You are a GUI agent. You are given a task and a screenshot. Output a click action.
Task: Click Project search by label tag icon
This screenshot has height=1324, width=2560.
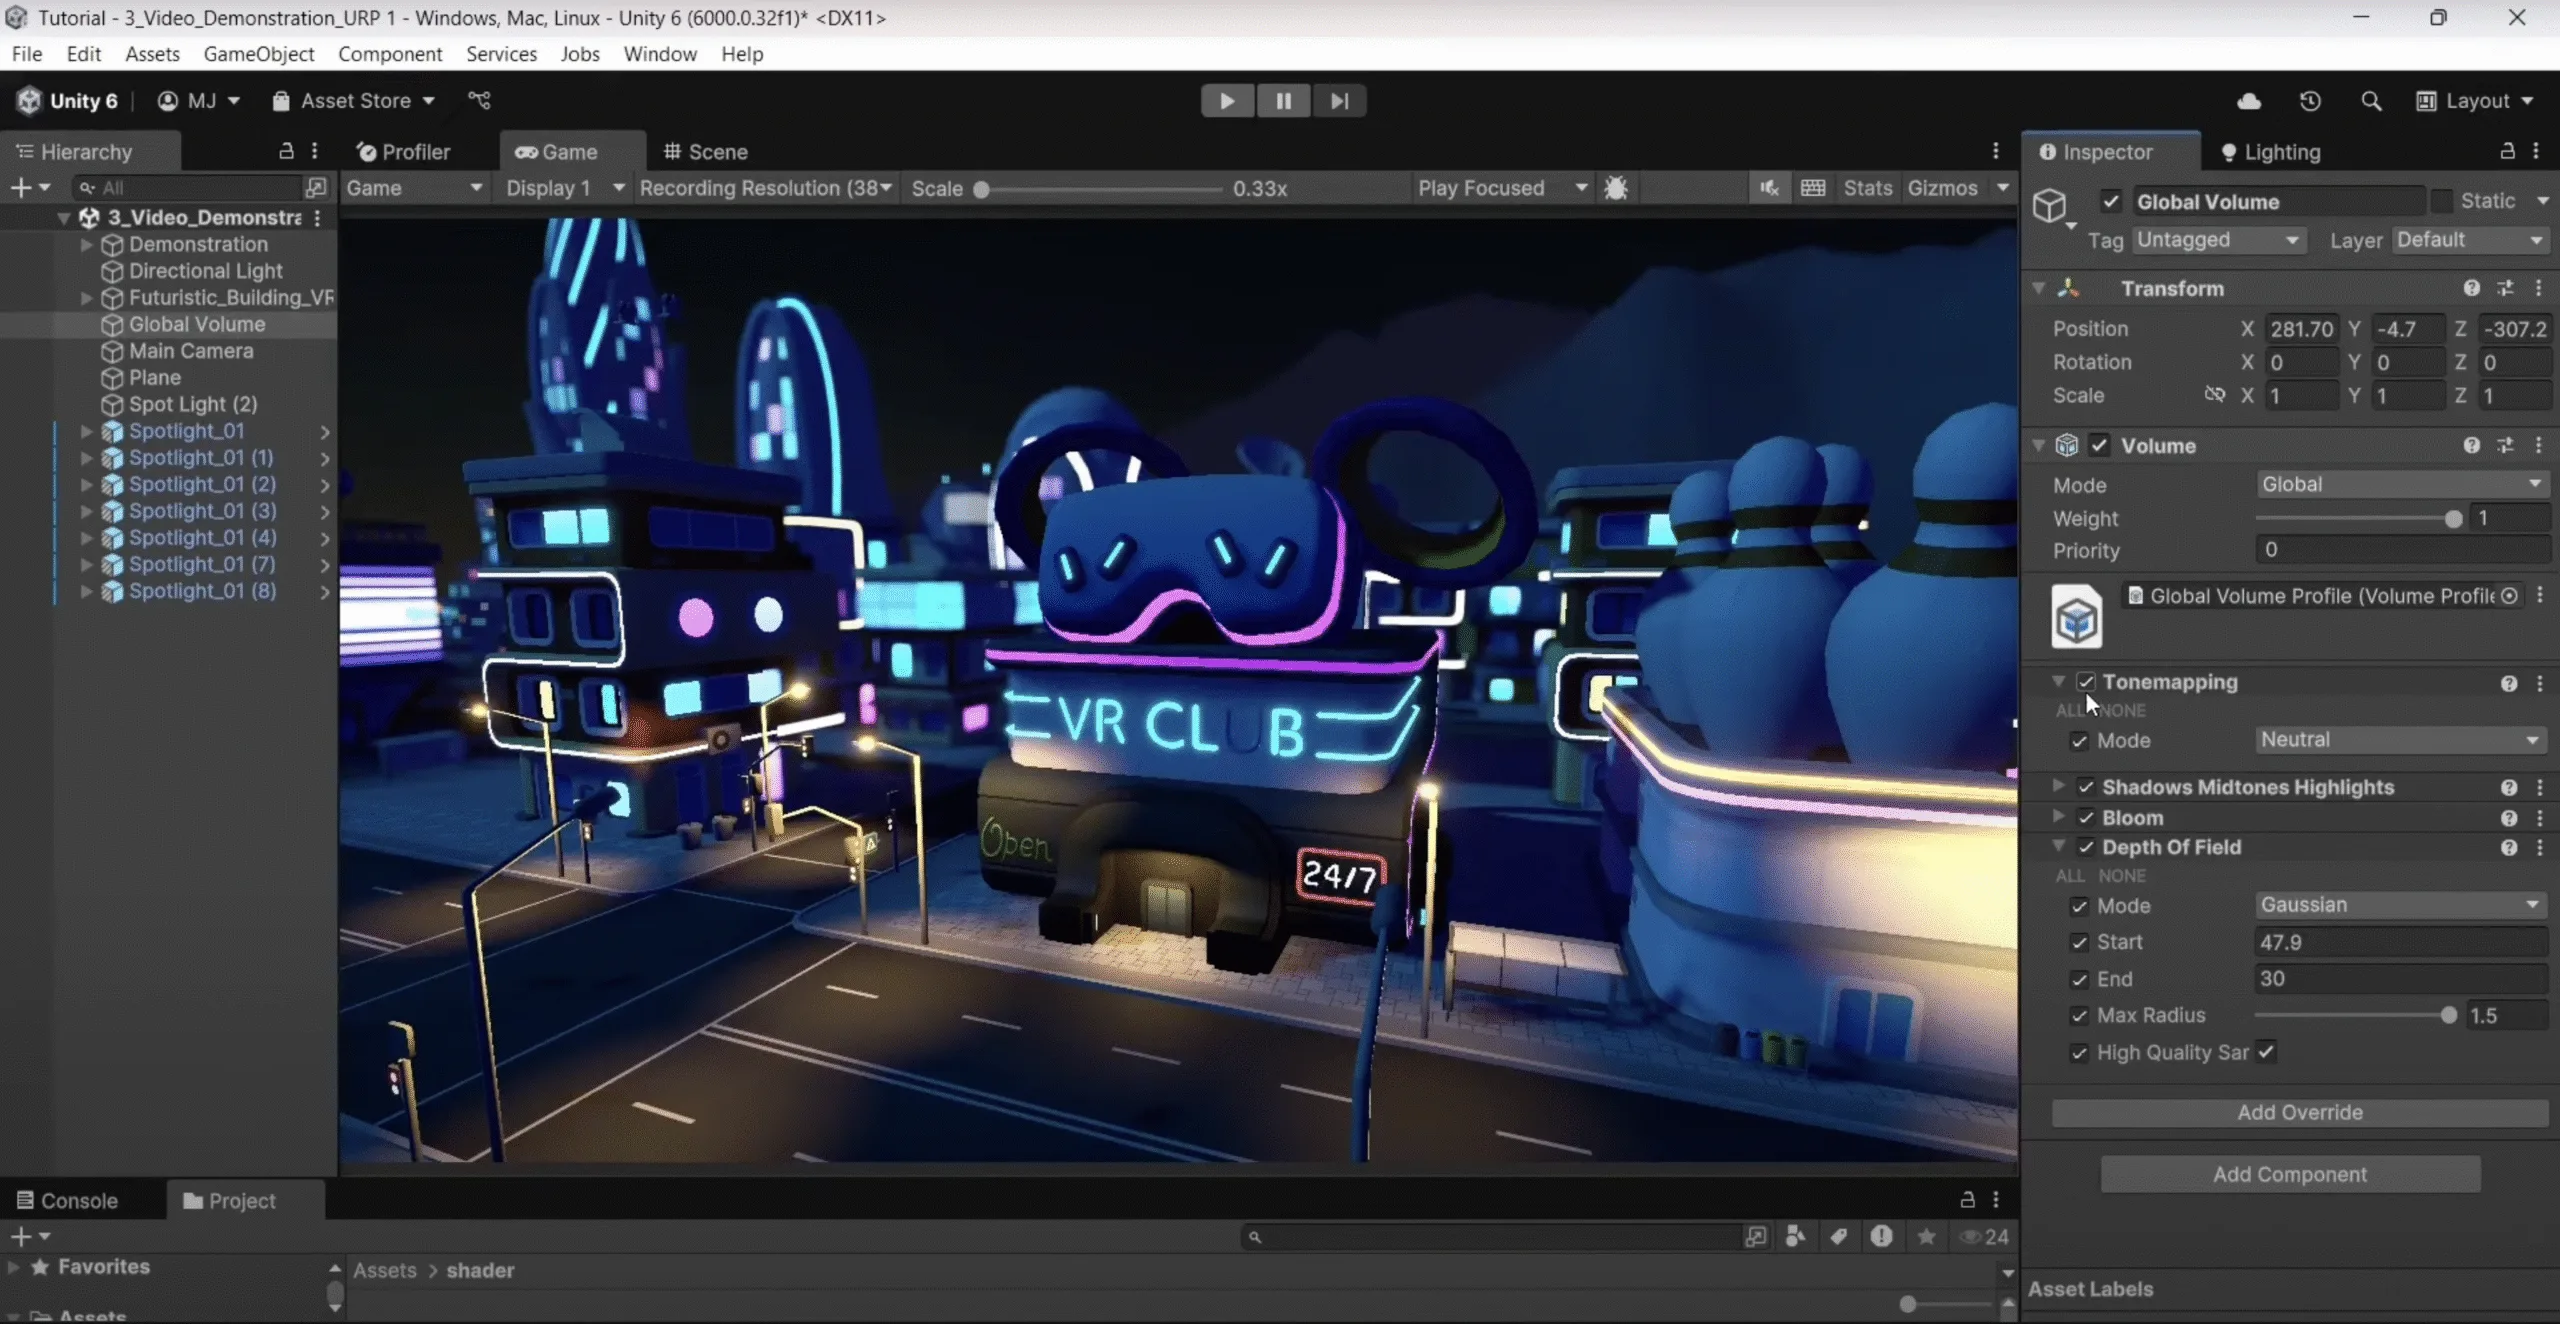(x=1839, y=1237)
